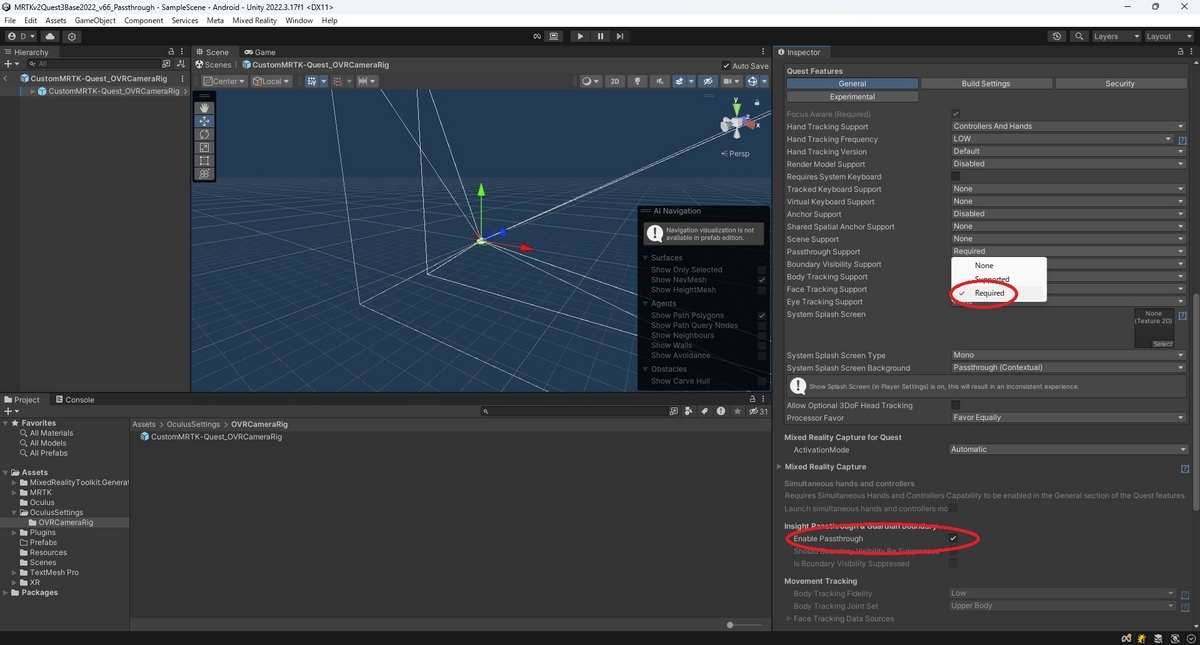Click Search by Label icon in Project
This screenshot has height=645, width=1200.
pos(704,411)
